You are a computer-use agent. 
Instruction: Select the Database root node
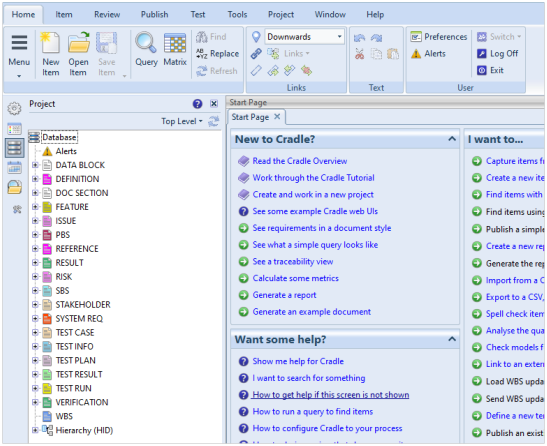(59, 137)
